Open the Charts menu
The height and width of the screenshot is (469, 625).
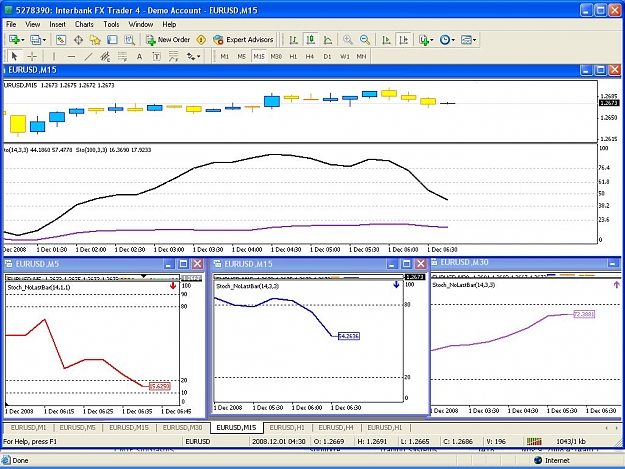(84, 24)
